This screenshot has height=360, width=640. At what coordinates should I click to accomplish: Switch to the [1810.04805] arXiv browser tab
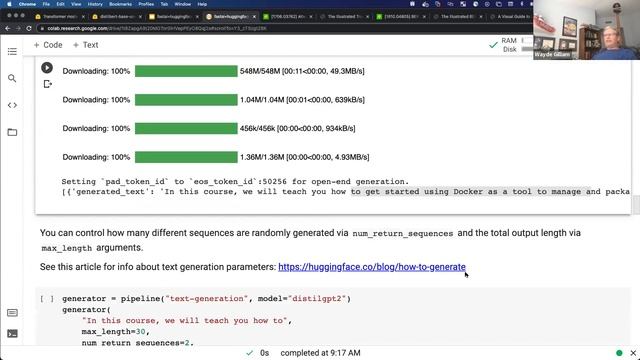point(400,17)
